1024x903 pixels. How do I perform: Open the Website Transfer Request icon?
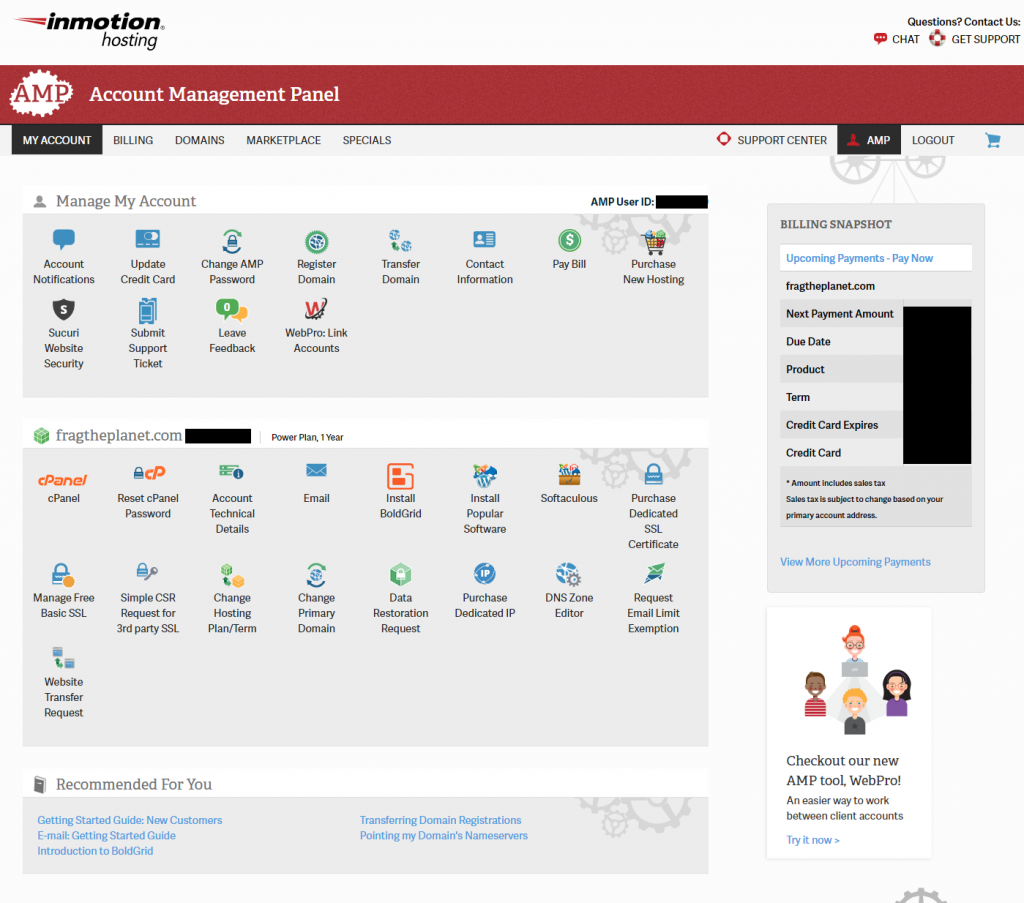(63, 657)
